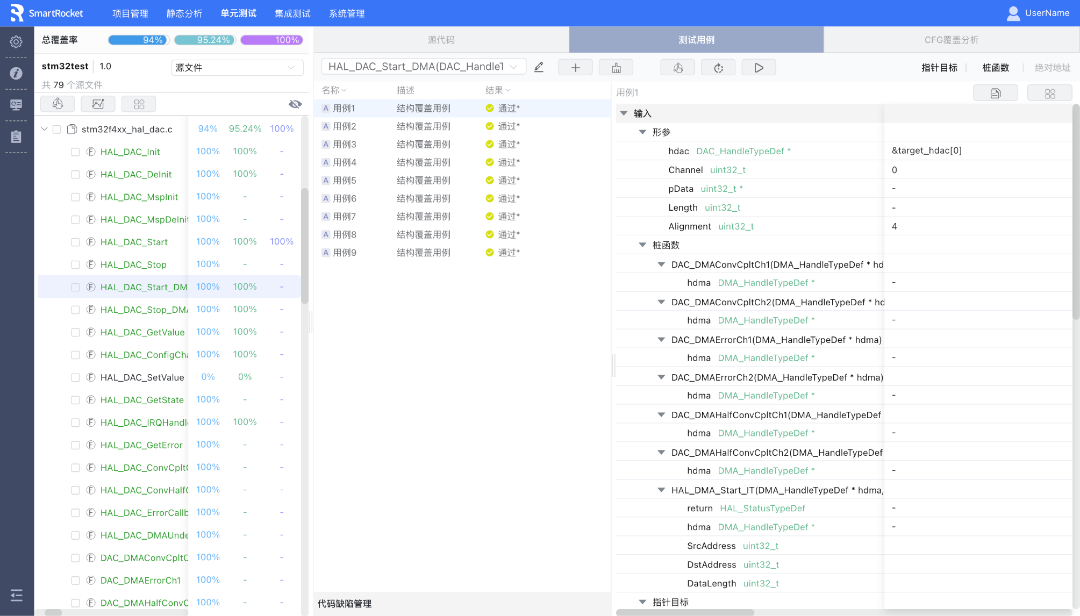Open the 源文件 dropdown
This screenshot has width=1080, height=616.
[x=237, y=68]
